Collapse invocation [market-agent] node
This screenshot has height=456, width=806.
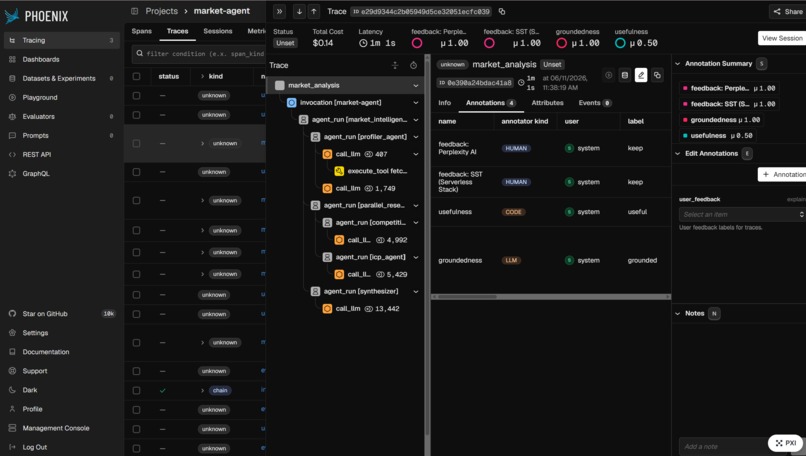click(415, 103)
